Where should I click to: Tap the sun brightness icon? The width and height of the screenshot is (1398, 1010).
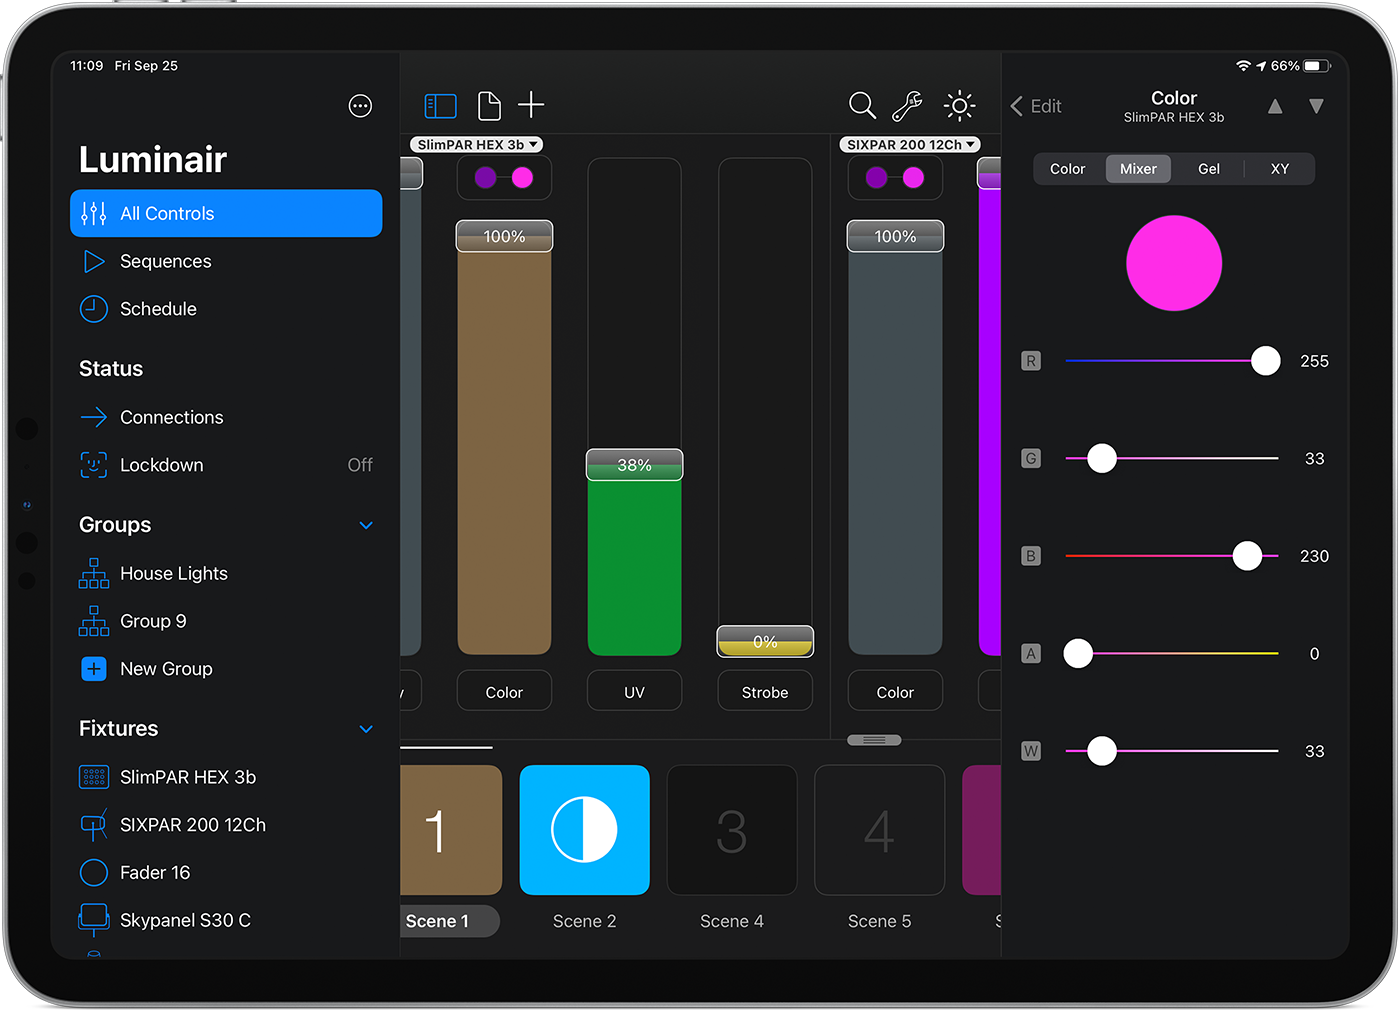coord(959,106)
